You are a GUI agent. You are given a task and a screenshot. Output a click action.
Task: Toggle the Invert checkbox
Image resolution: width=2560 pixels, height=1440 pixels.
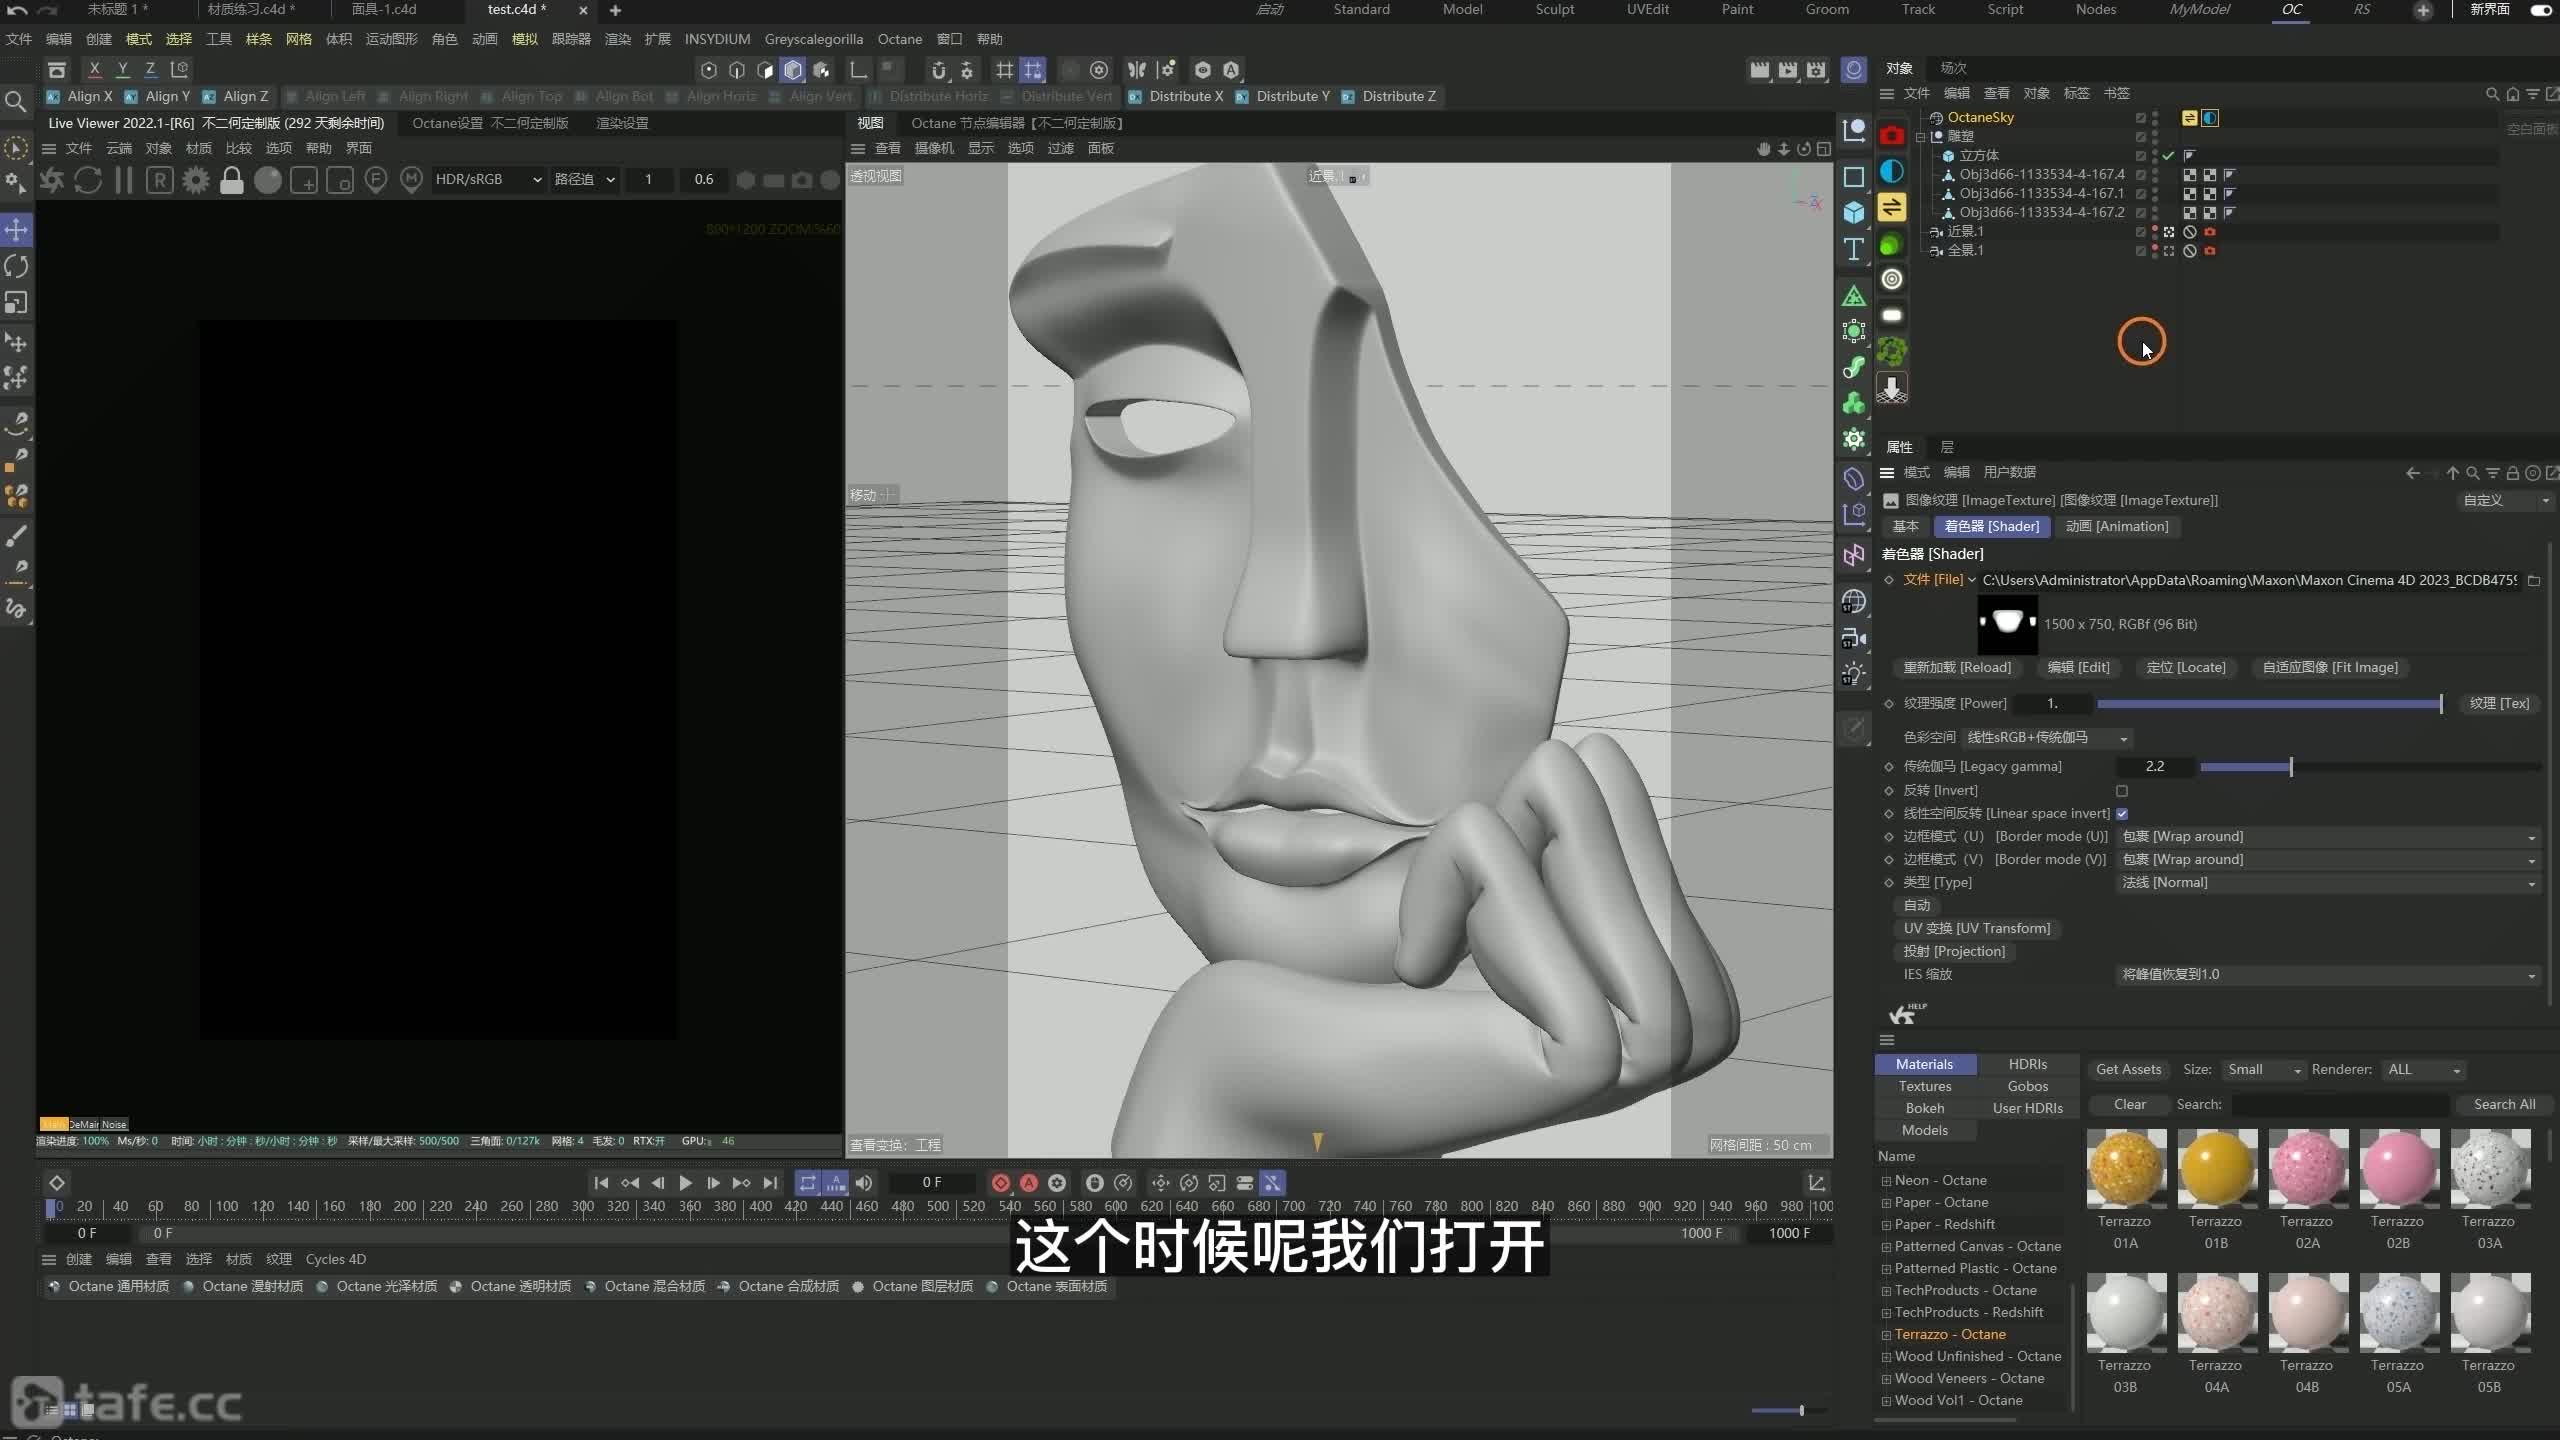tap(2122, 790)
